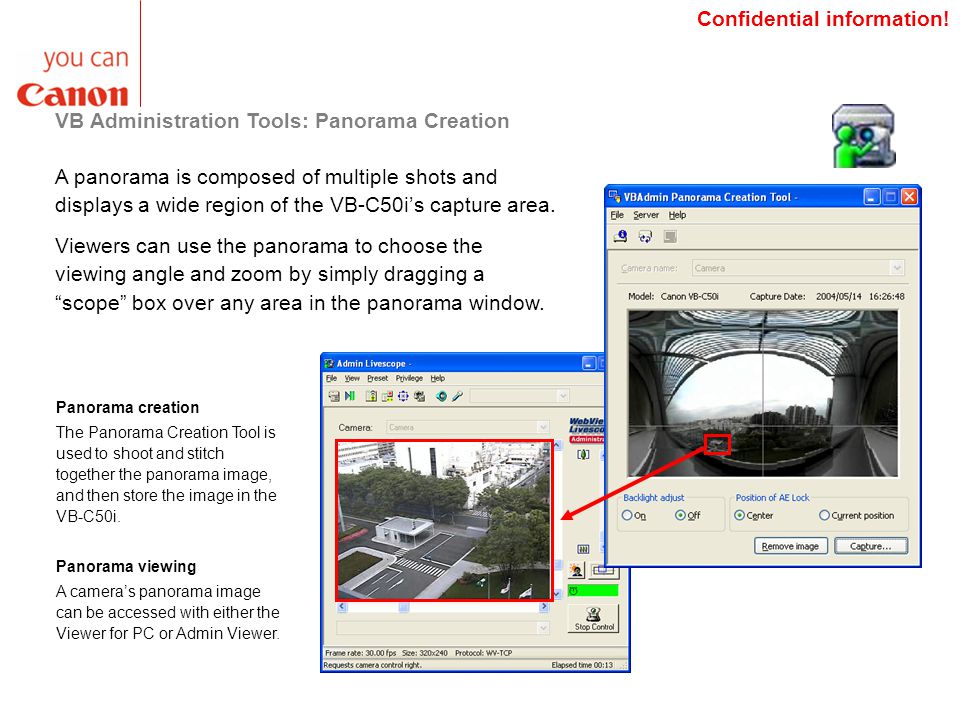Click the green zoom bracket icon beside video

coord(583,454)
